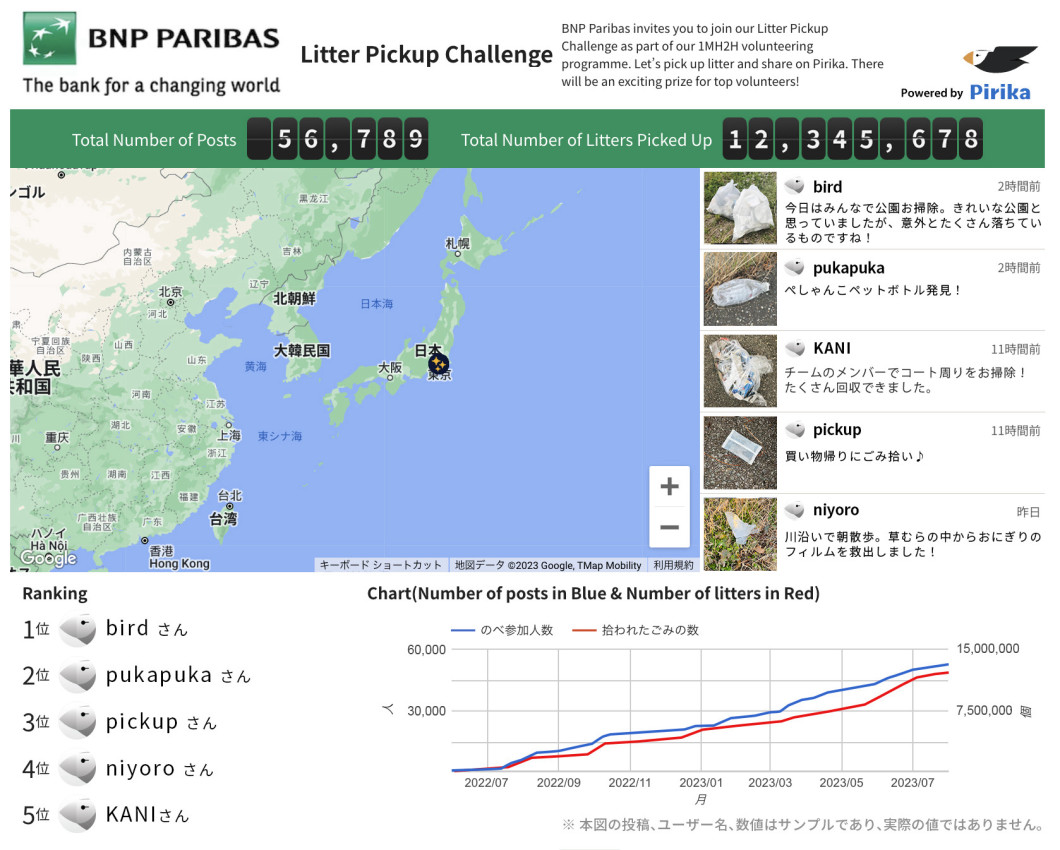The height and width of the screenshot is (850, 1060).
Task: Click the BNP Paribas green star logo
Action: click(x=49, y=38)
